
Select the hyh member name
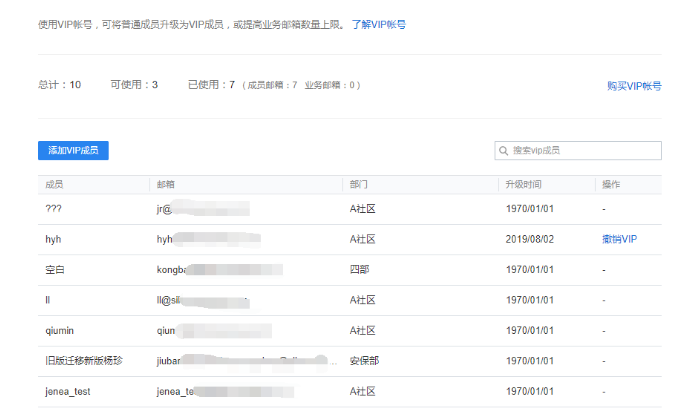click(54, 240)
